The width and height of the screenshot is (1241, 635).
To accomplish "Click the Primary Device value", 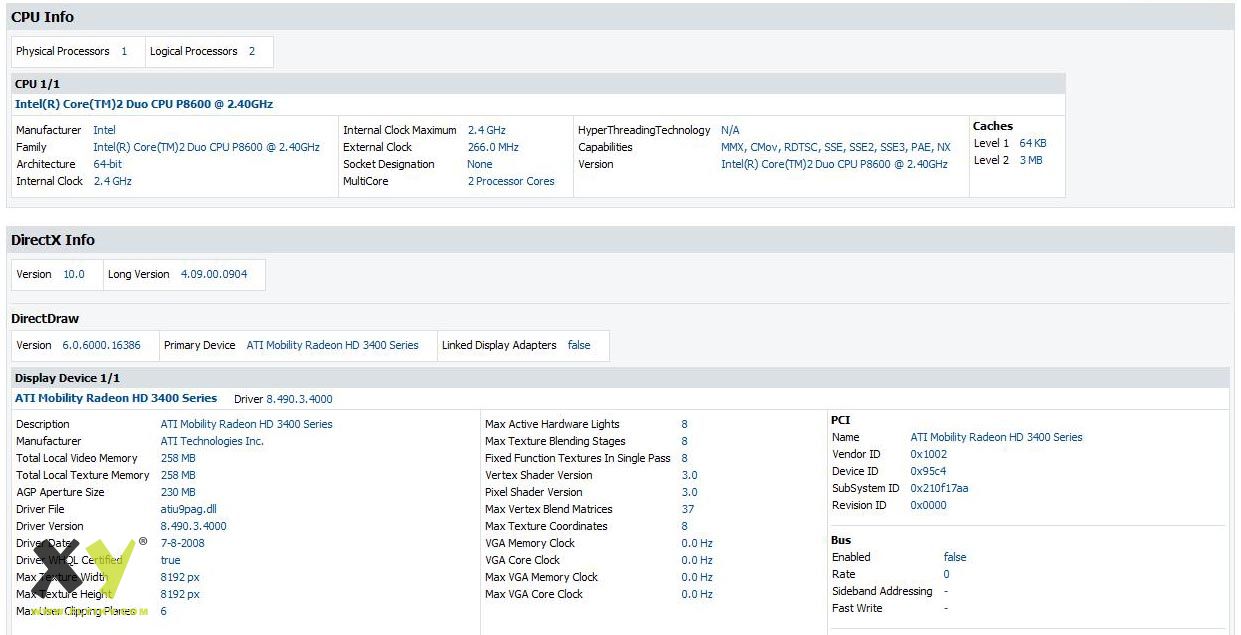I will 333,345.
